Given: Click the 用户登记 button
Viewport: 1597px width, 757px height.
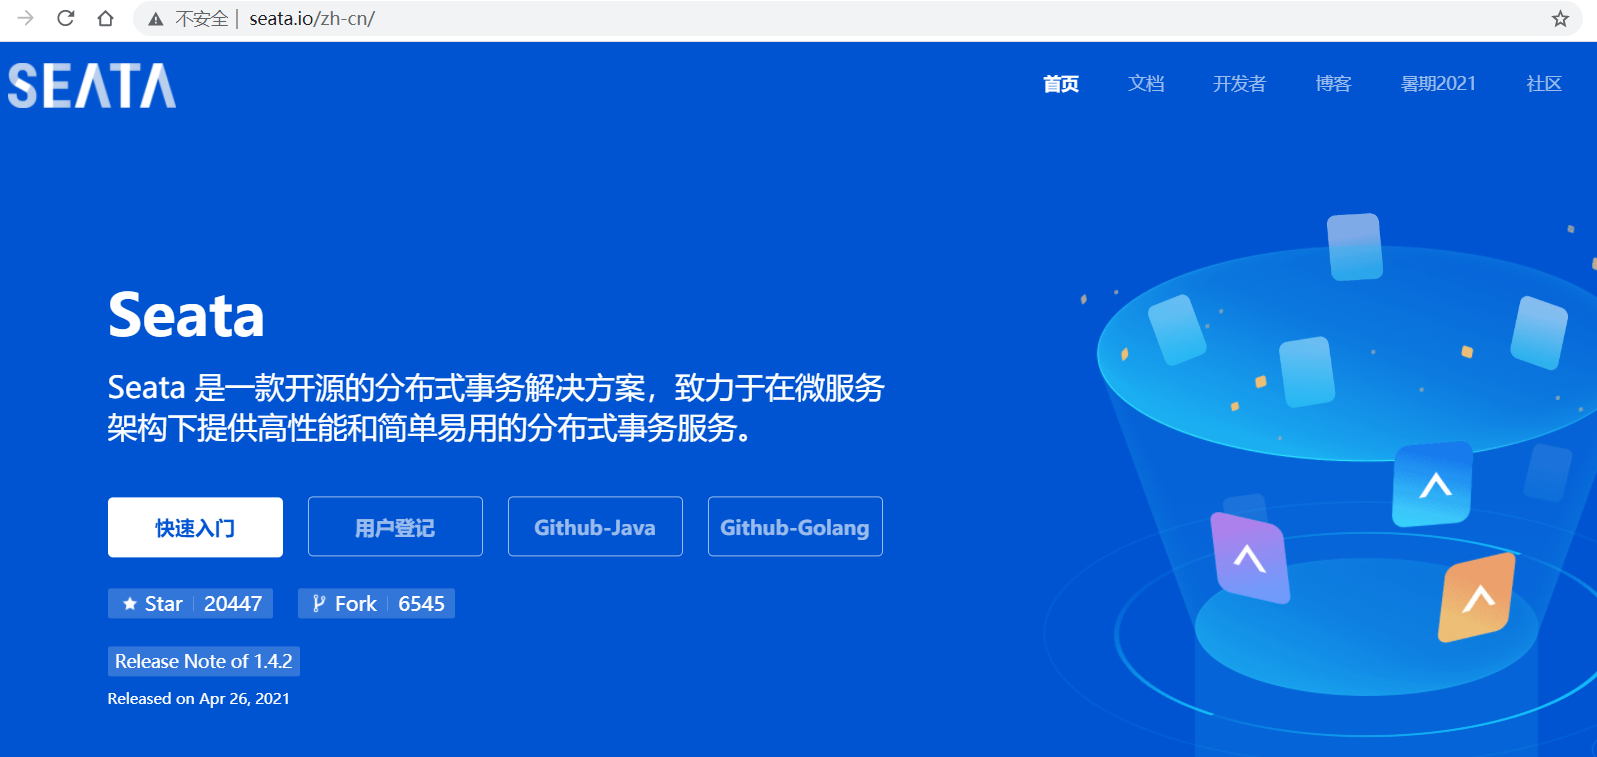Looking at the screenshot, I should pos(395,527).
